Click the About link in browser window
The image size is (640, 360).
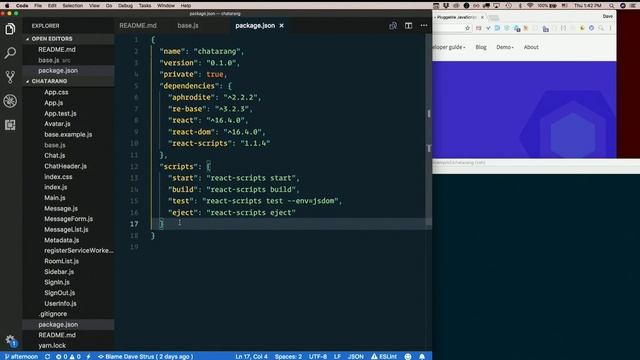tap(531, 47)
